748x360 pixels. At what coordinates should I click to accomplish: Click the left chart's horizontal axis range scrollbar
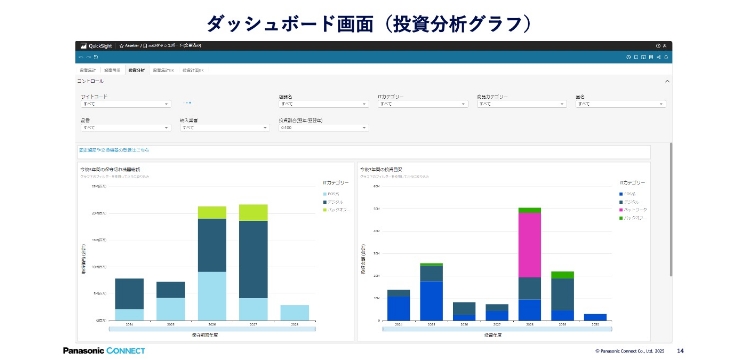pos(212,329)
